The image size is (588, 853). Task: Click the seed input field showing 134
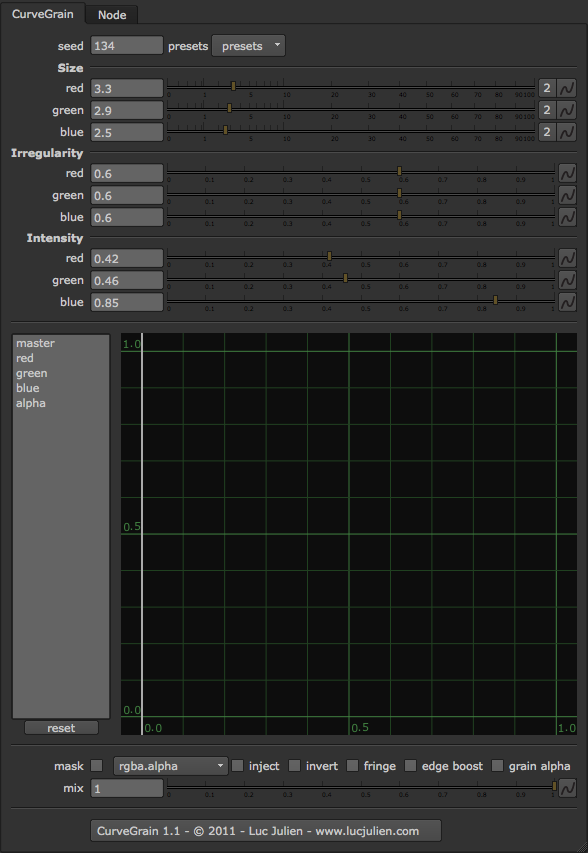tap(127, 46)
